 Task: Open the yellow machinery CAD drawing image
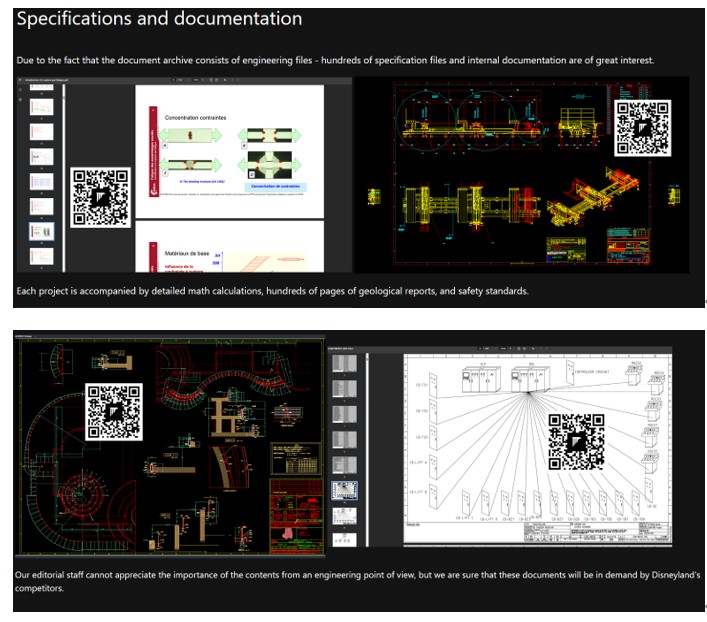coord(522,175)
